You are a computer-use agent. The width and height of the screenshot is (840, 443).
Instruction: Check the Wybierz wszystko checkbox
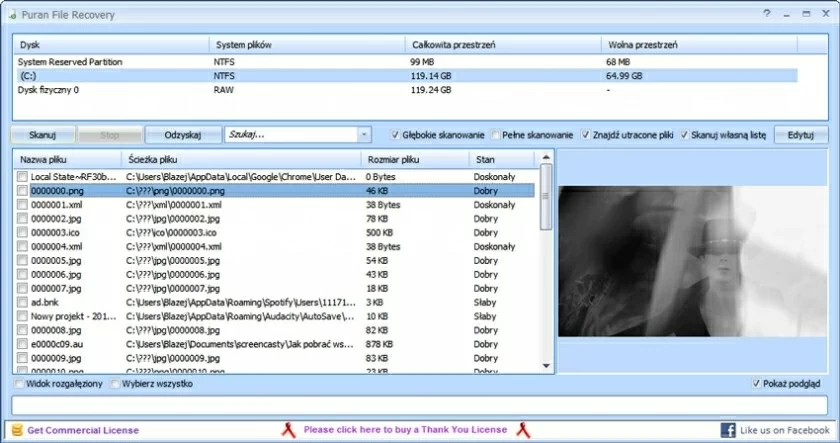[x=115, y=384]
